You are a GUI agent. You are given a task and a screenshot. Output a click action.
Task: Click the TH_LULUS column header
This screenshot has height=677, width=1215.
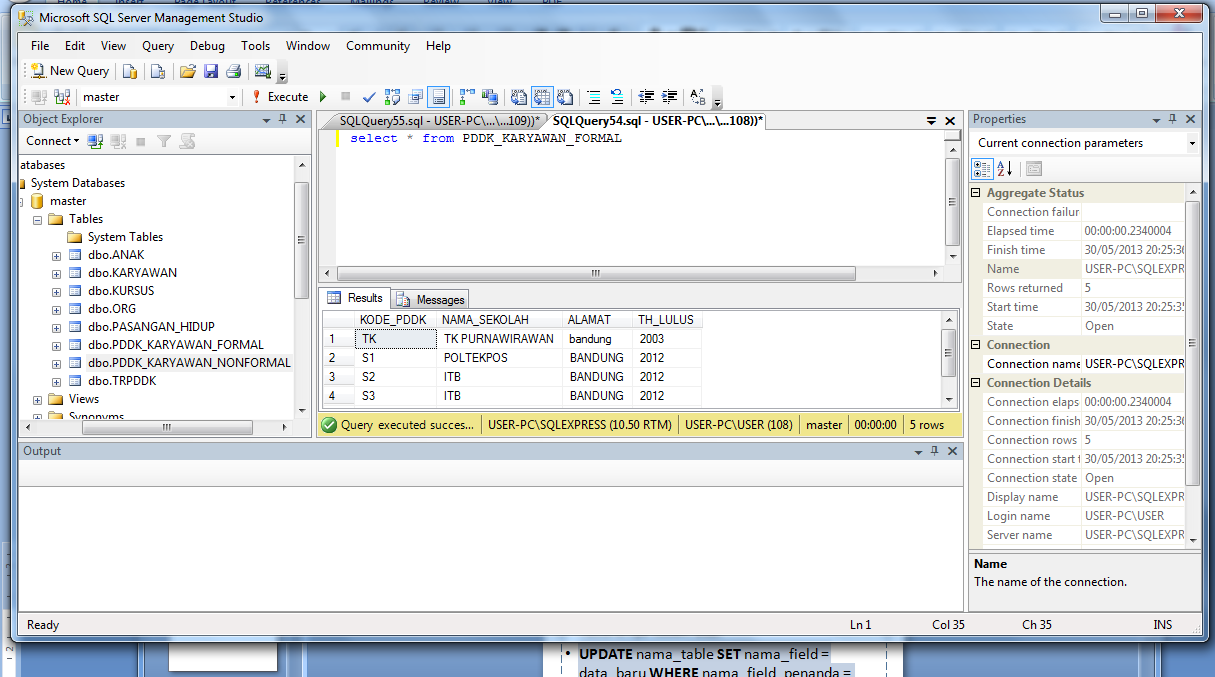click(x=666, y=320)
